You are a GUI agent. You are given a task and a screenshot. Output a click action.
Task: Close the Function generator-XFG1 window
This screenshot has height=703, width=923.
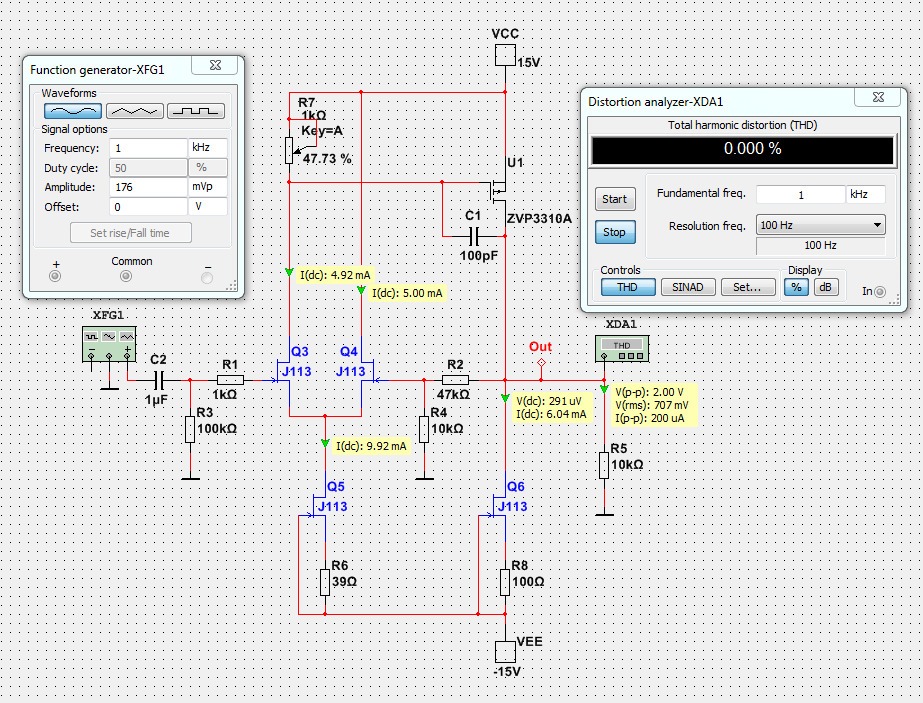tap(215, 65)
